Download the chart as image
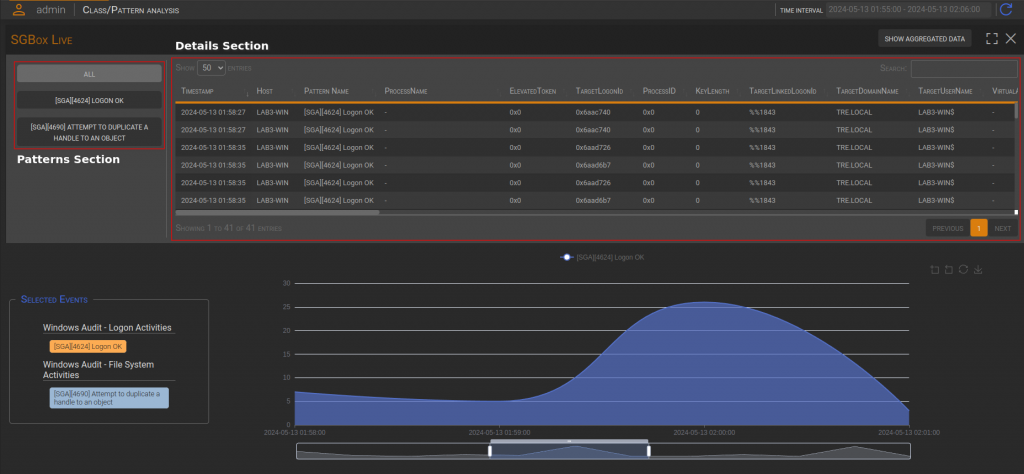 978,270
